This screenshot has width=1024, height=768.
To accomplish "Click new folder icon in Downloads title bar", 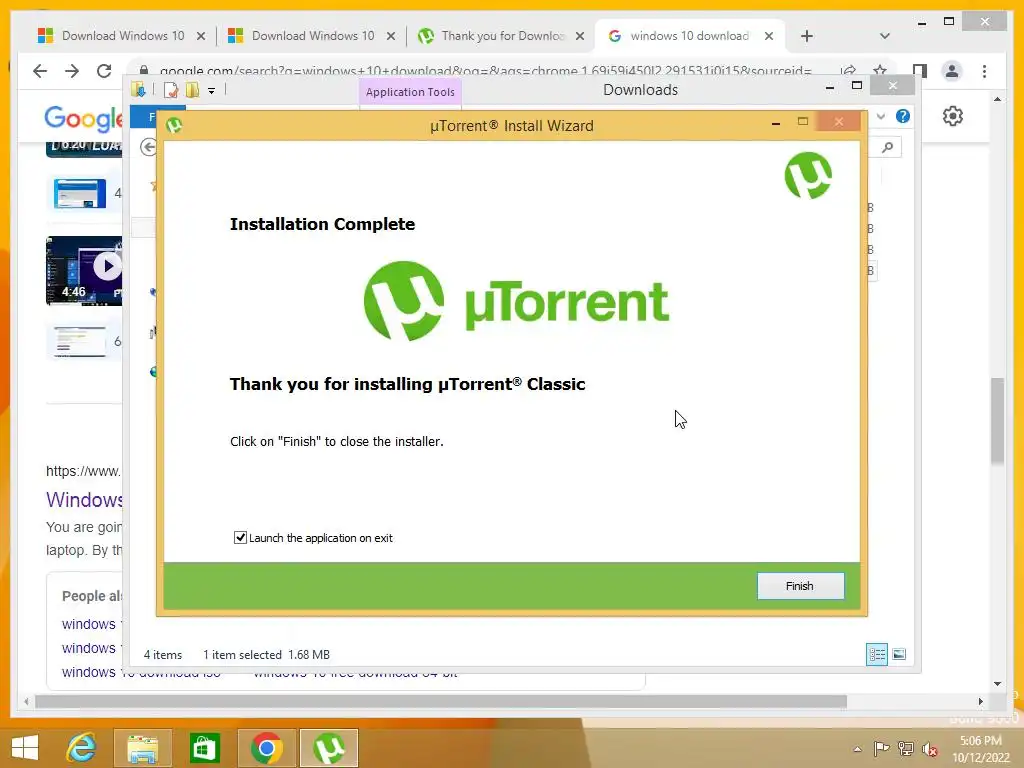I will [192, 90].
